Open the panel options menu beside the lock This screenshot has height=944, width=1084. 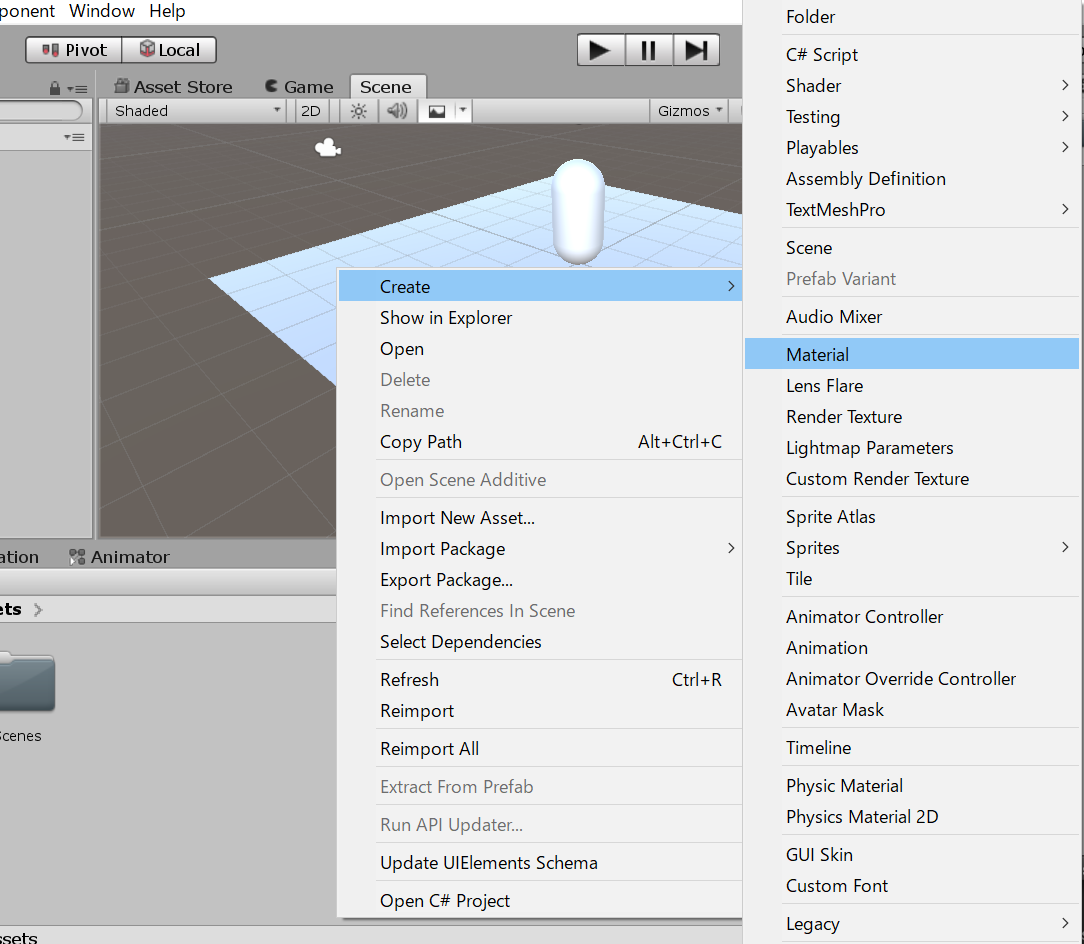point(77,89)
